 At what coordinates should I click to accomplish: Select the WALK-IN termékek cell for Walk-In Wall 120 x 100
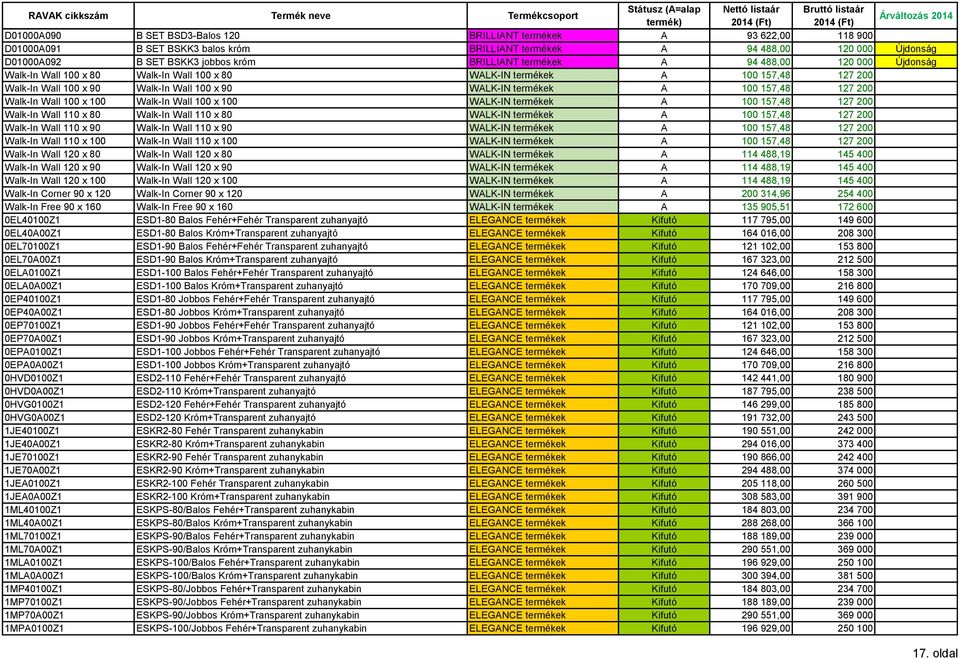click(x=542, y=181)
